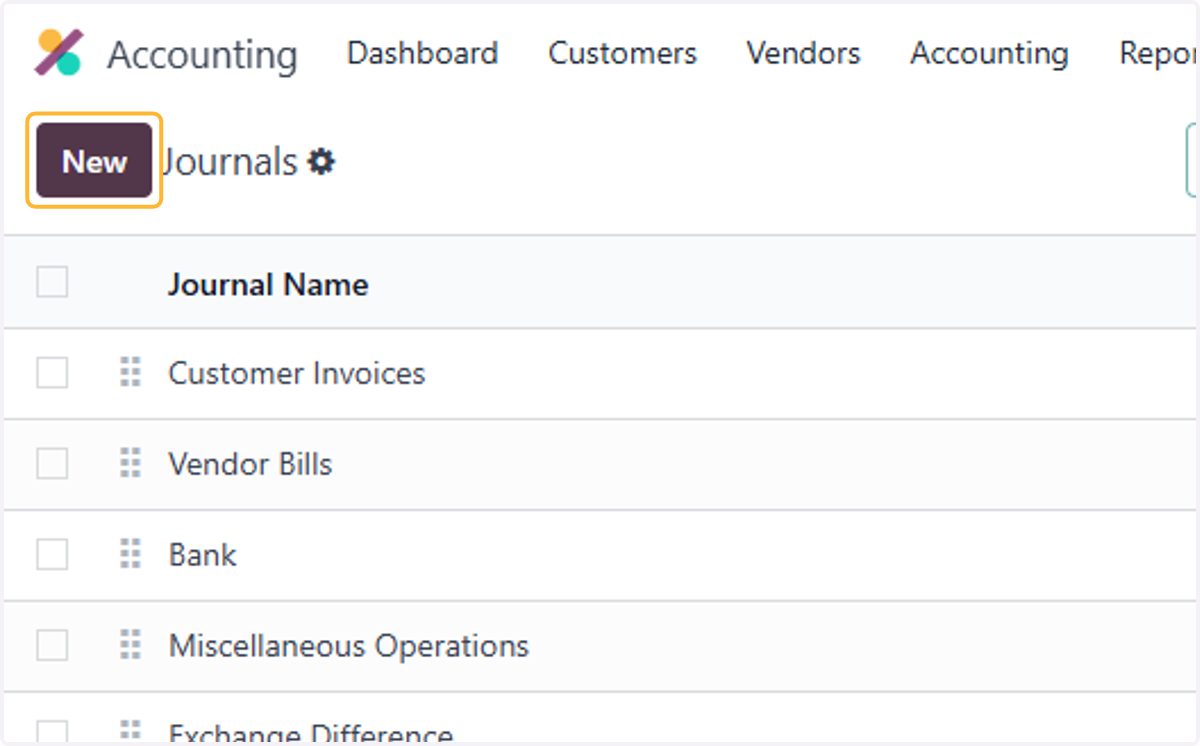Screen dimensions: 1200x746
Task: Expand the Accounting top menu
Action: tap(989, 53)
